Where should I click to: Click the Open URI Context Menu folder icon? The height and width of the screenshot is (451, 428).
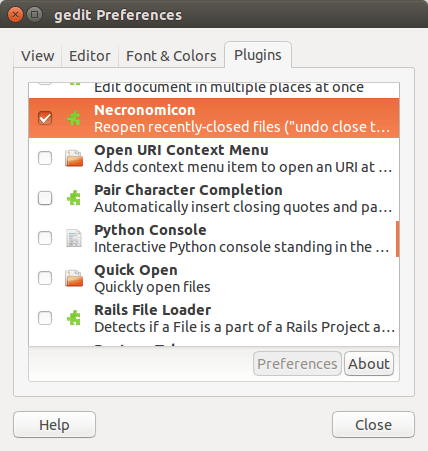pos(74,158)
